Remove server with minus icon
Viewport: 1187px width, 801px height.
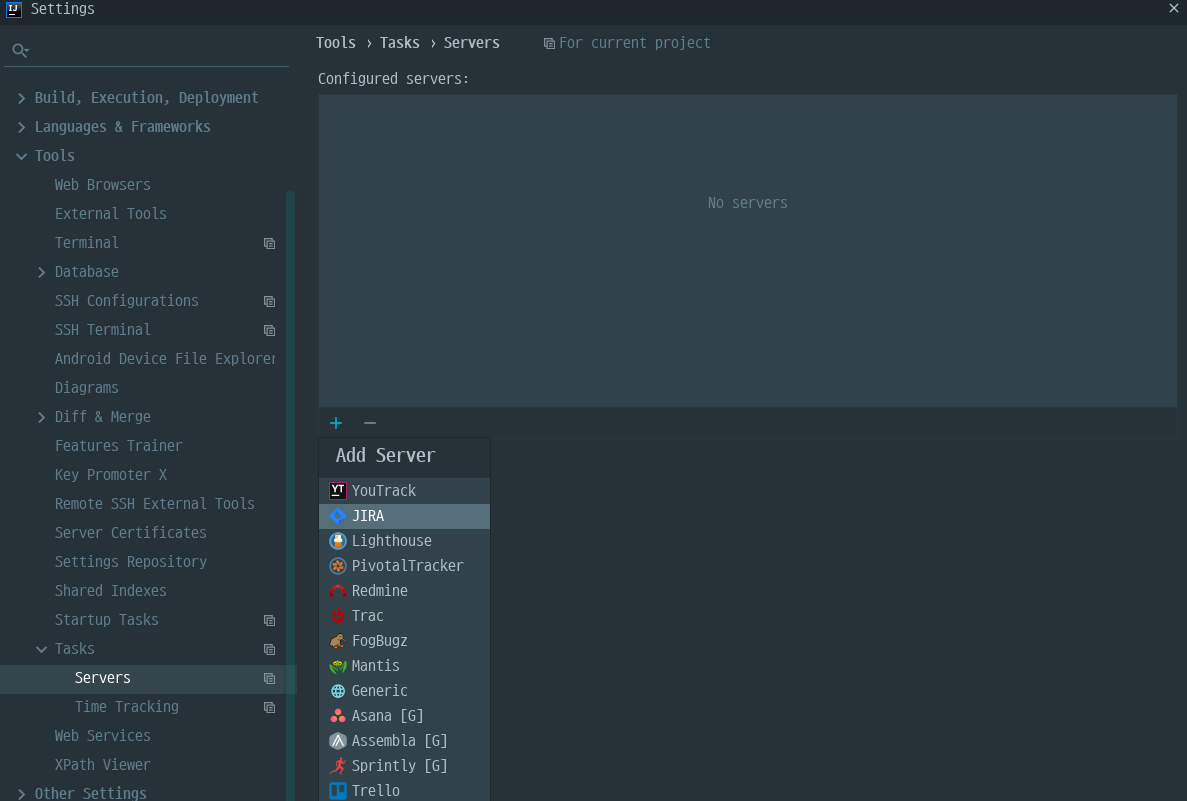(369, 423)
